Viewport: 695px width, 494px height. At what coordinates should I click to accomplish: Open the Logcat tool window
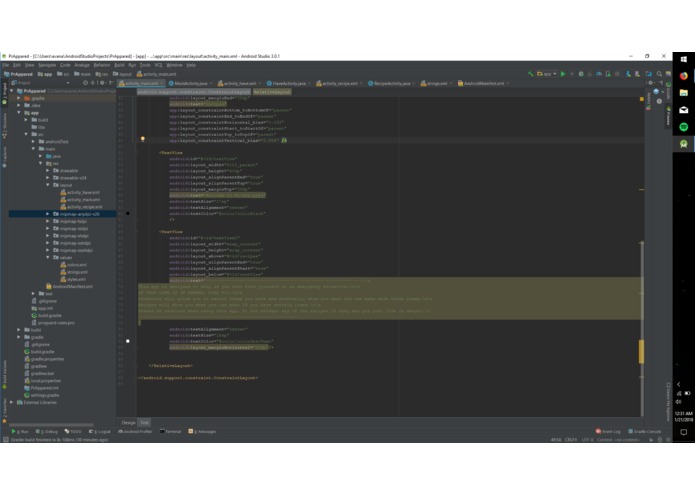coord(99,432)
